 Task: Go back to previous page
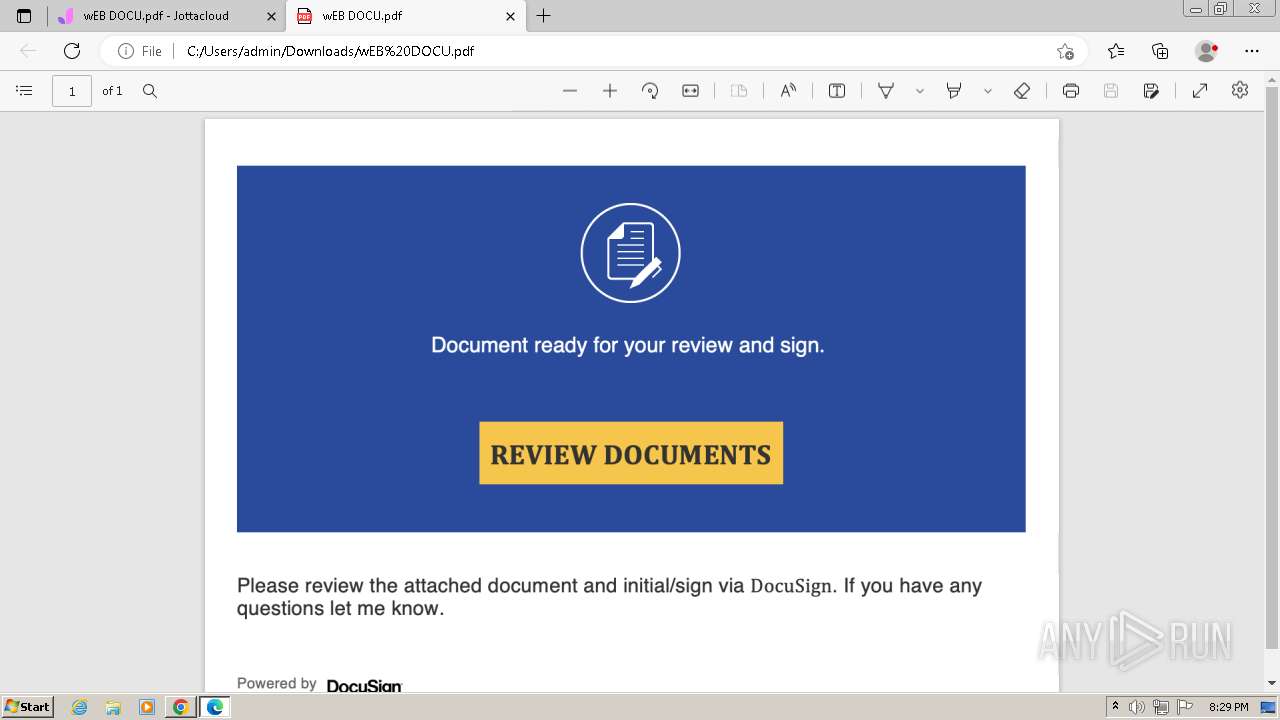pos(28,51)
